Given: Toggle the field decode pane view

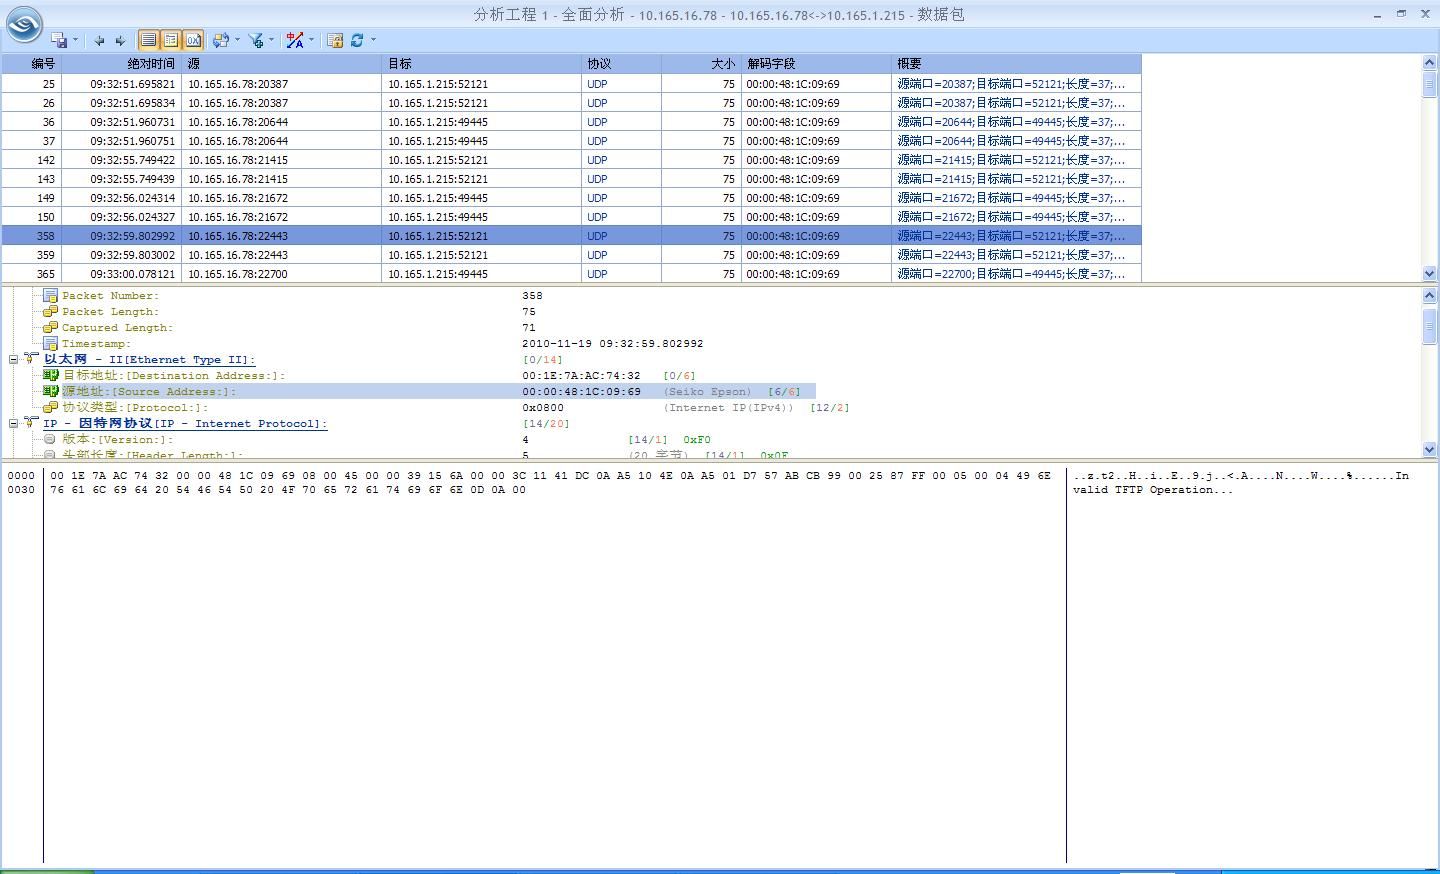Looking at the screenshot, I should tap(171, 41).
